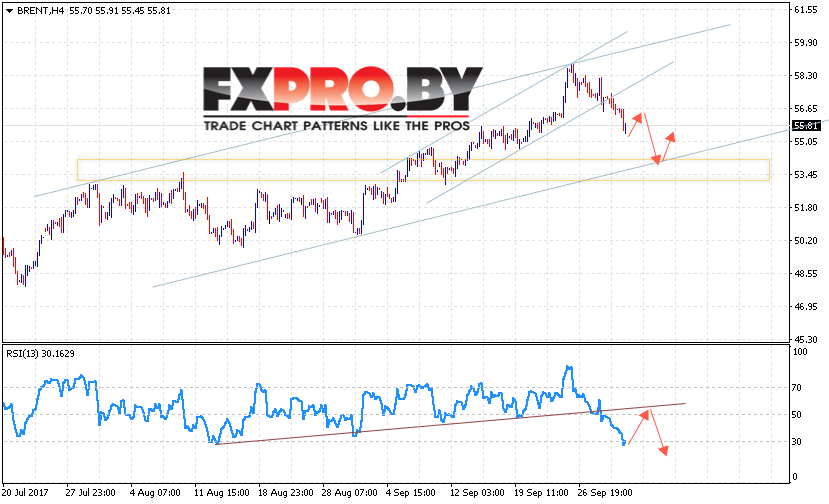Viewport: 829px width, 504px height.
Task: Select the RSI(13) 30.1629 indicator label
Action: pyautogui.click(x=40, y=354)
